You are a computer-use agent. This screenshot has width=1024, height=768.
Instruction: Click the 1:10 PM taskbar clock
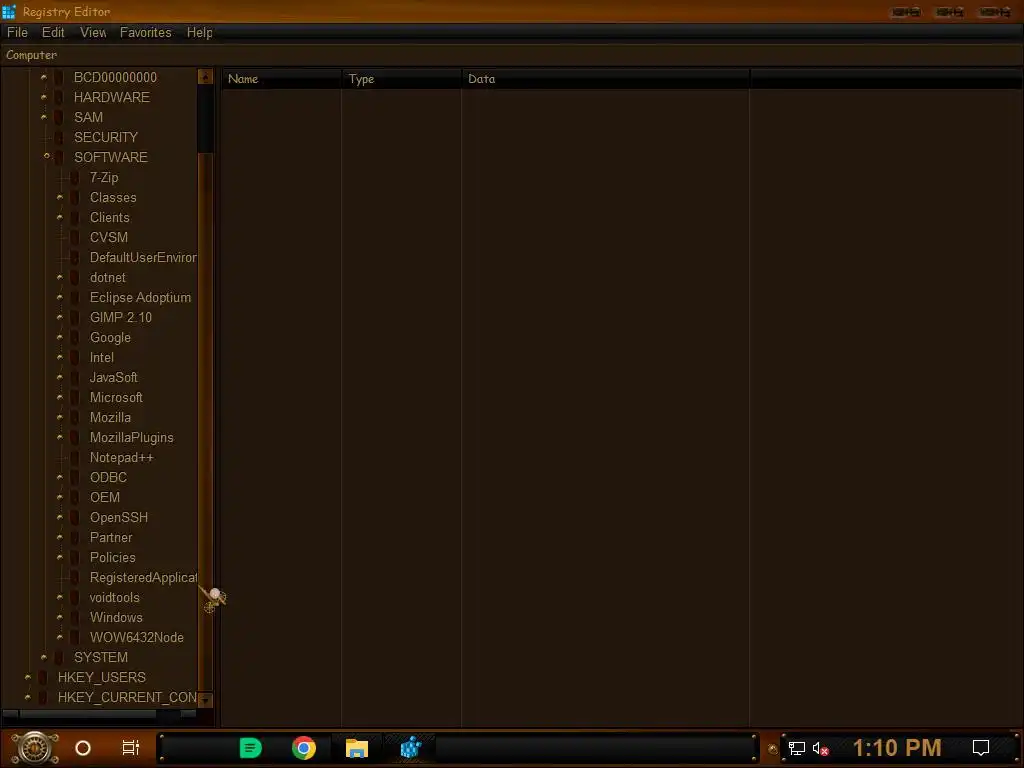click(x=897, y=748)
